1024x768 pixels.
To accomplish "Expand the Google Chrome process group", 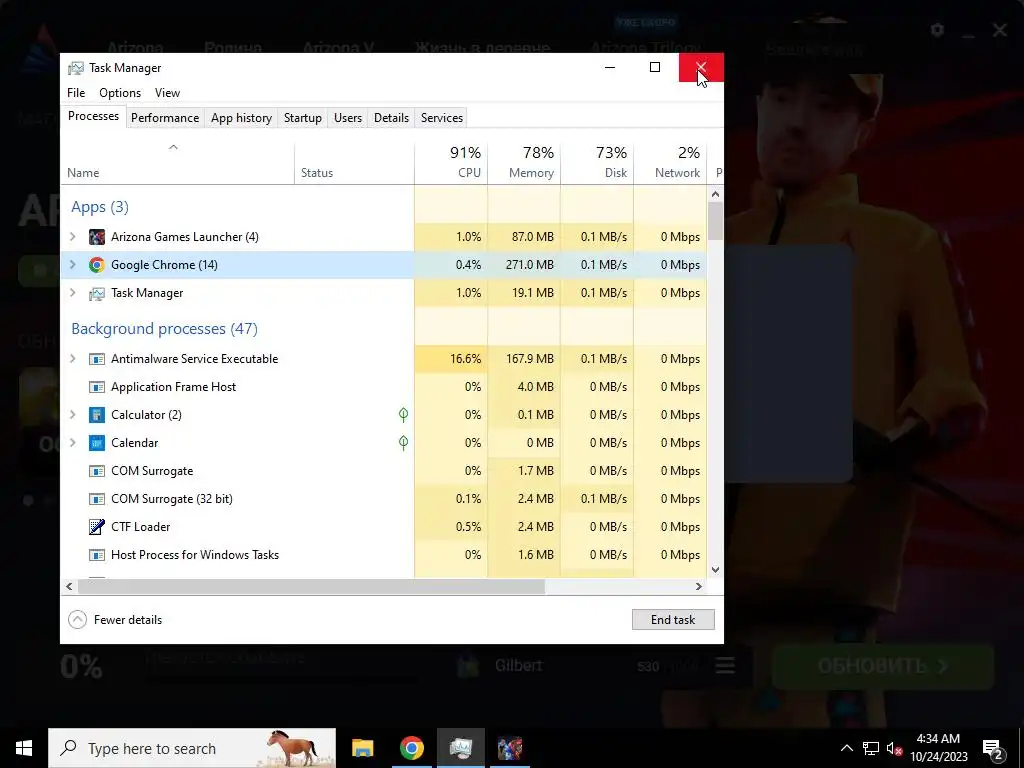I will click(72, 264).
